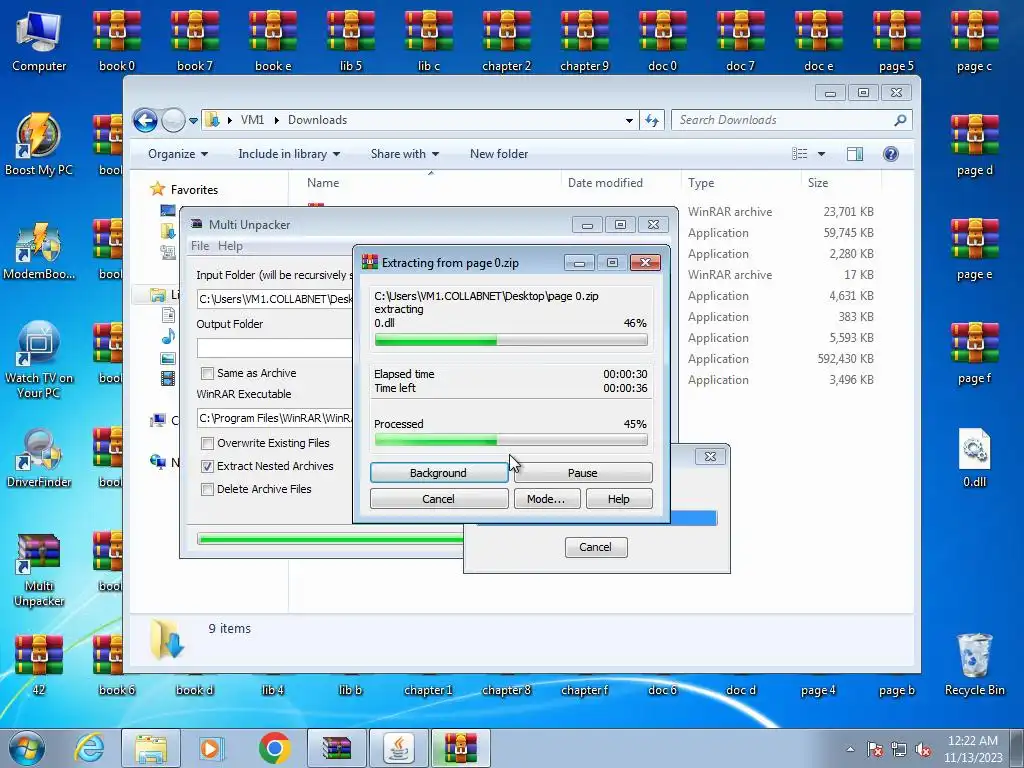Switch to the Java app on taskbar
Screen dimensions: 1024x768
point(399,748)
